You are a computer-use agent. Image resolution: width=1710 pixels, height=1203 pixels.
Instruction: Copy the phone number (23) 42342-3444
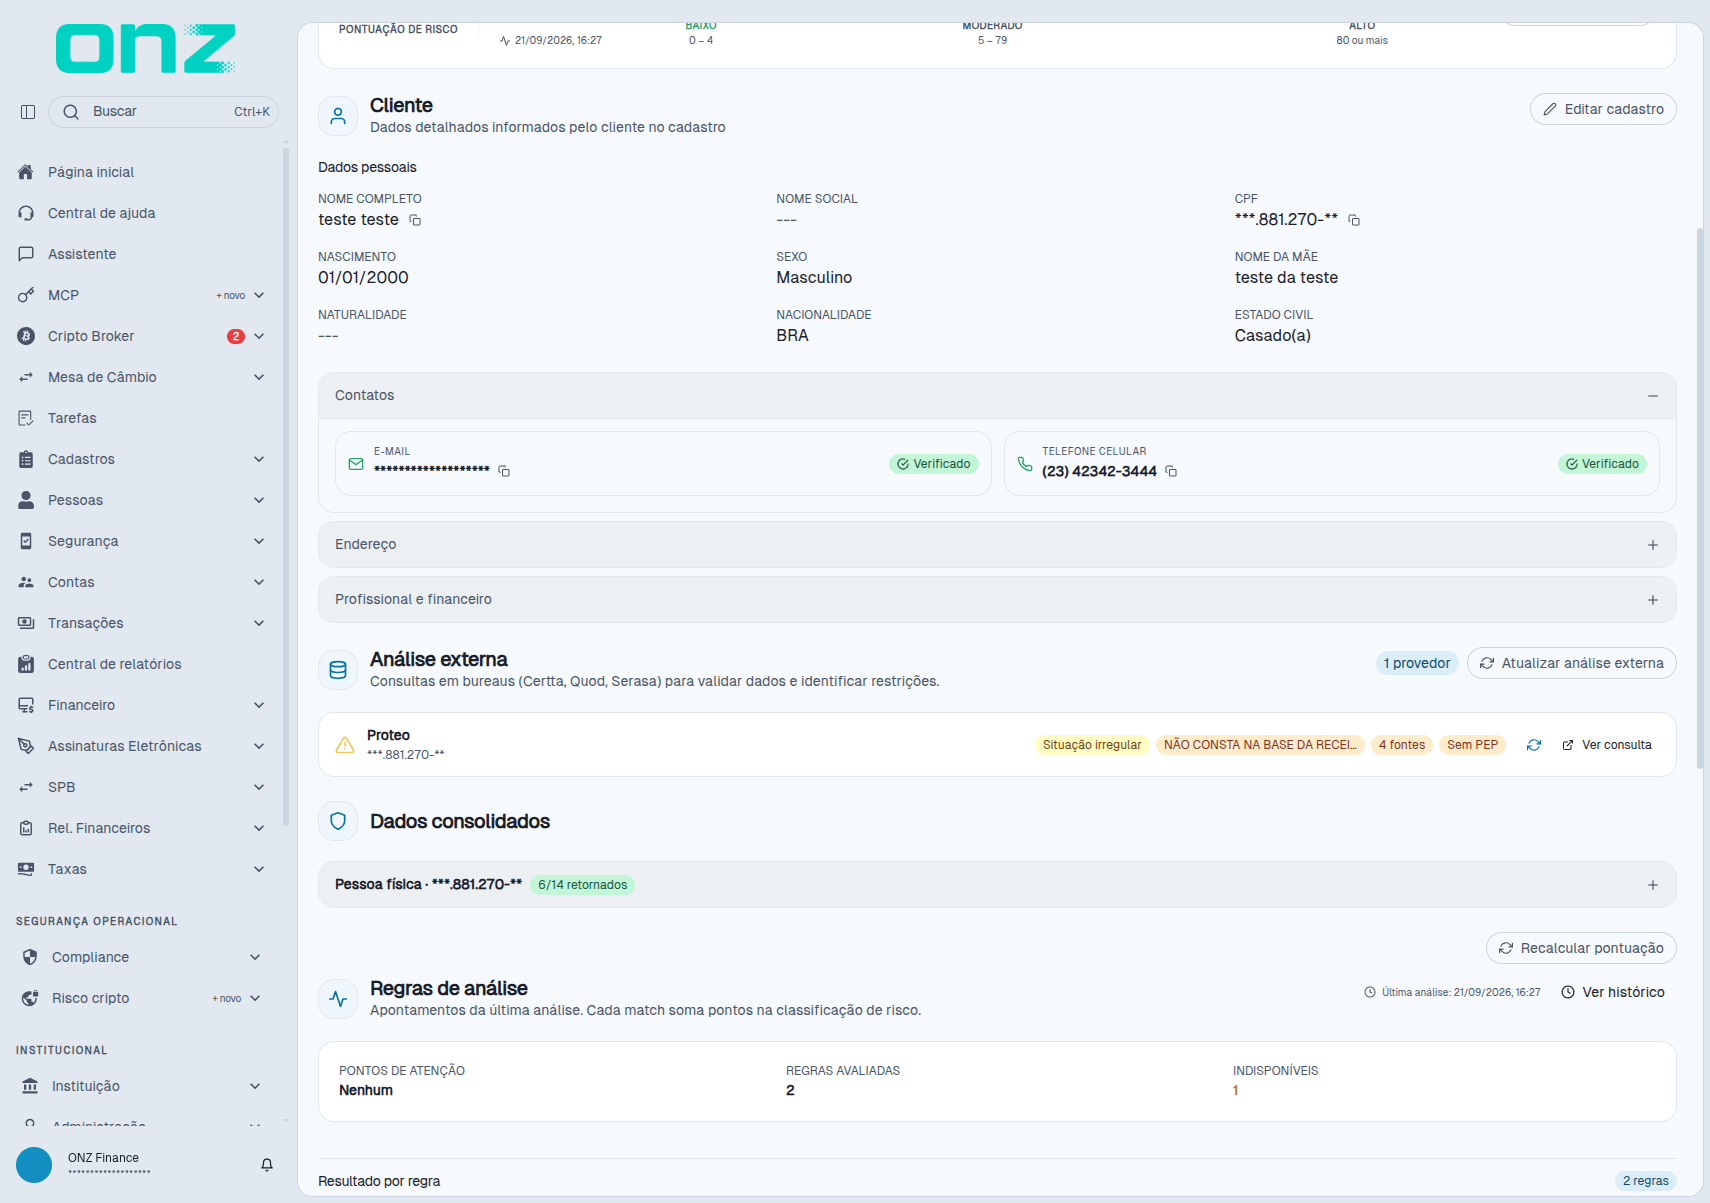click(1171, 471)
